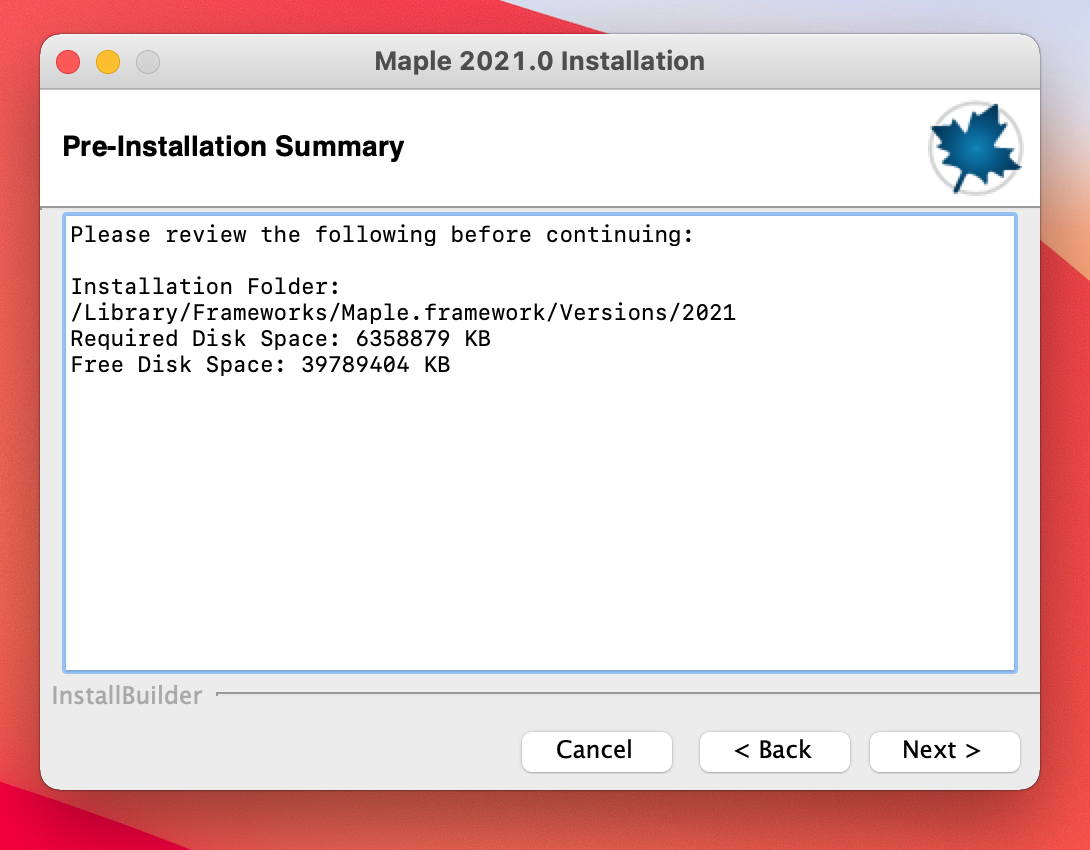Click the separator line beside InstallBuilder

(620, 692)
